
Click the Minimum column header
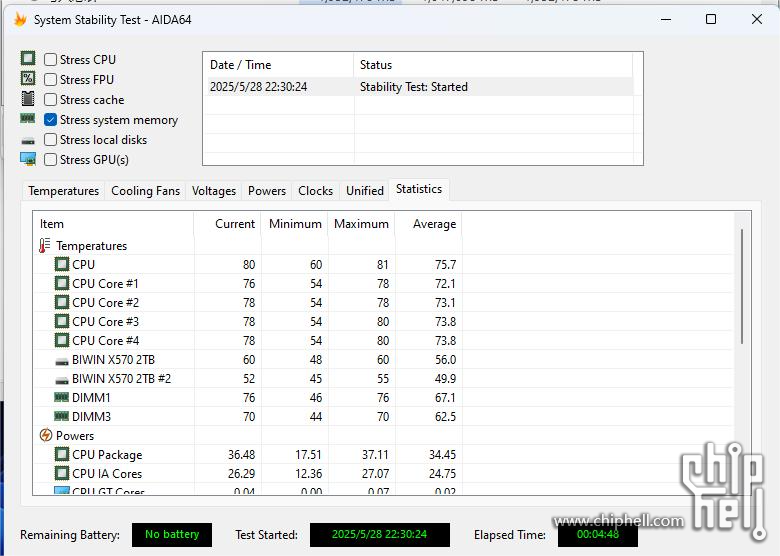coord(294,224)
